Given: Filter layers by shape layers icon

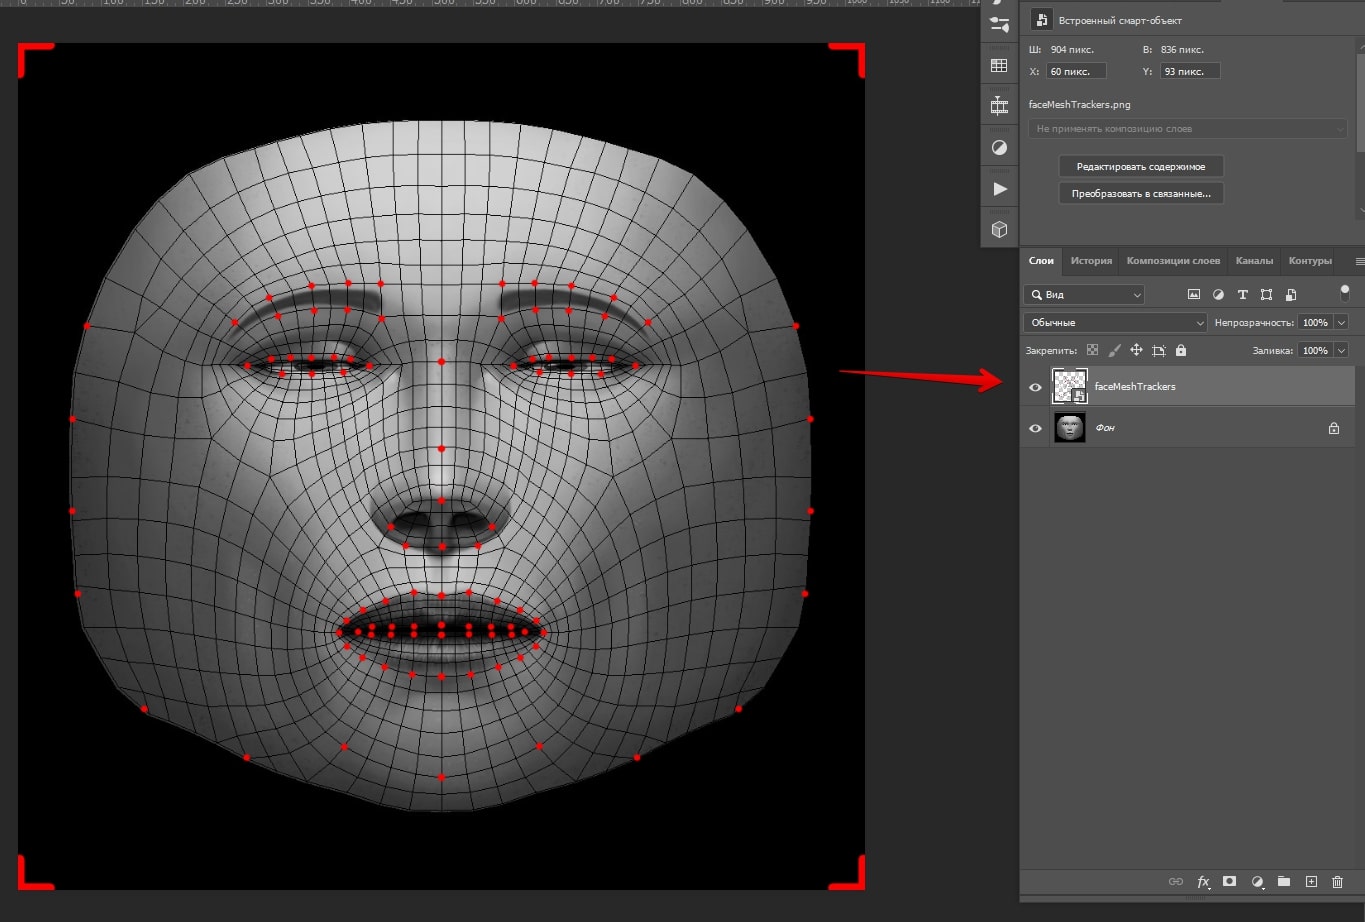Looking at the screenshot, I should point(1266,294).
